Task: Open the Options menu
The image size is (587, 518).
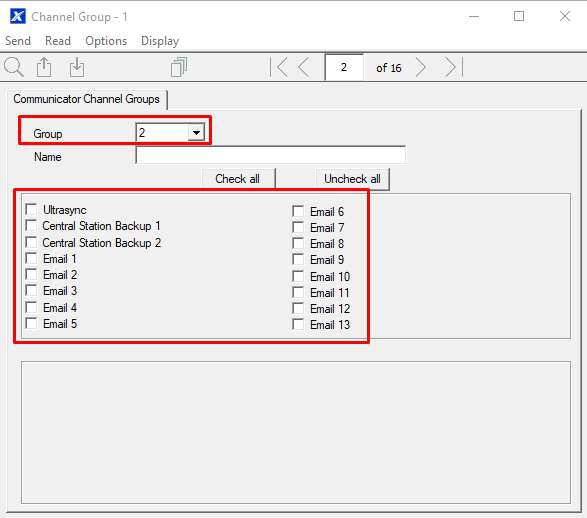Action: pyautogui.click(x=106, y=41)
